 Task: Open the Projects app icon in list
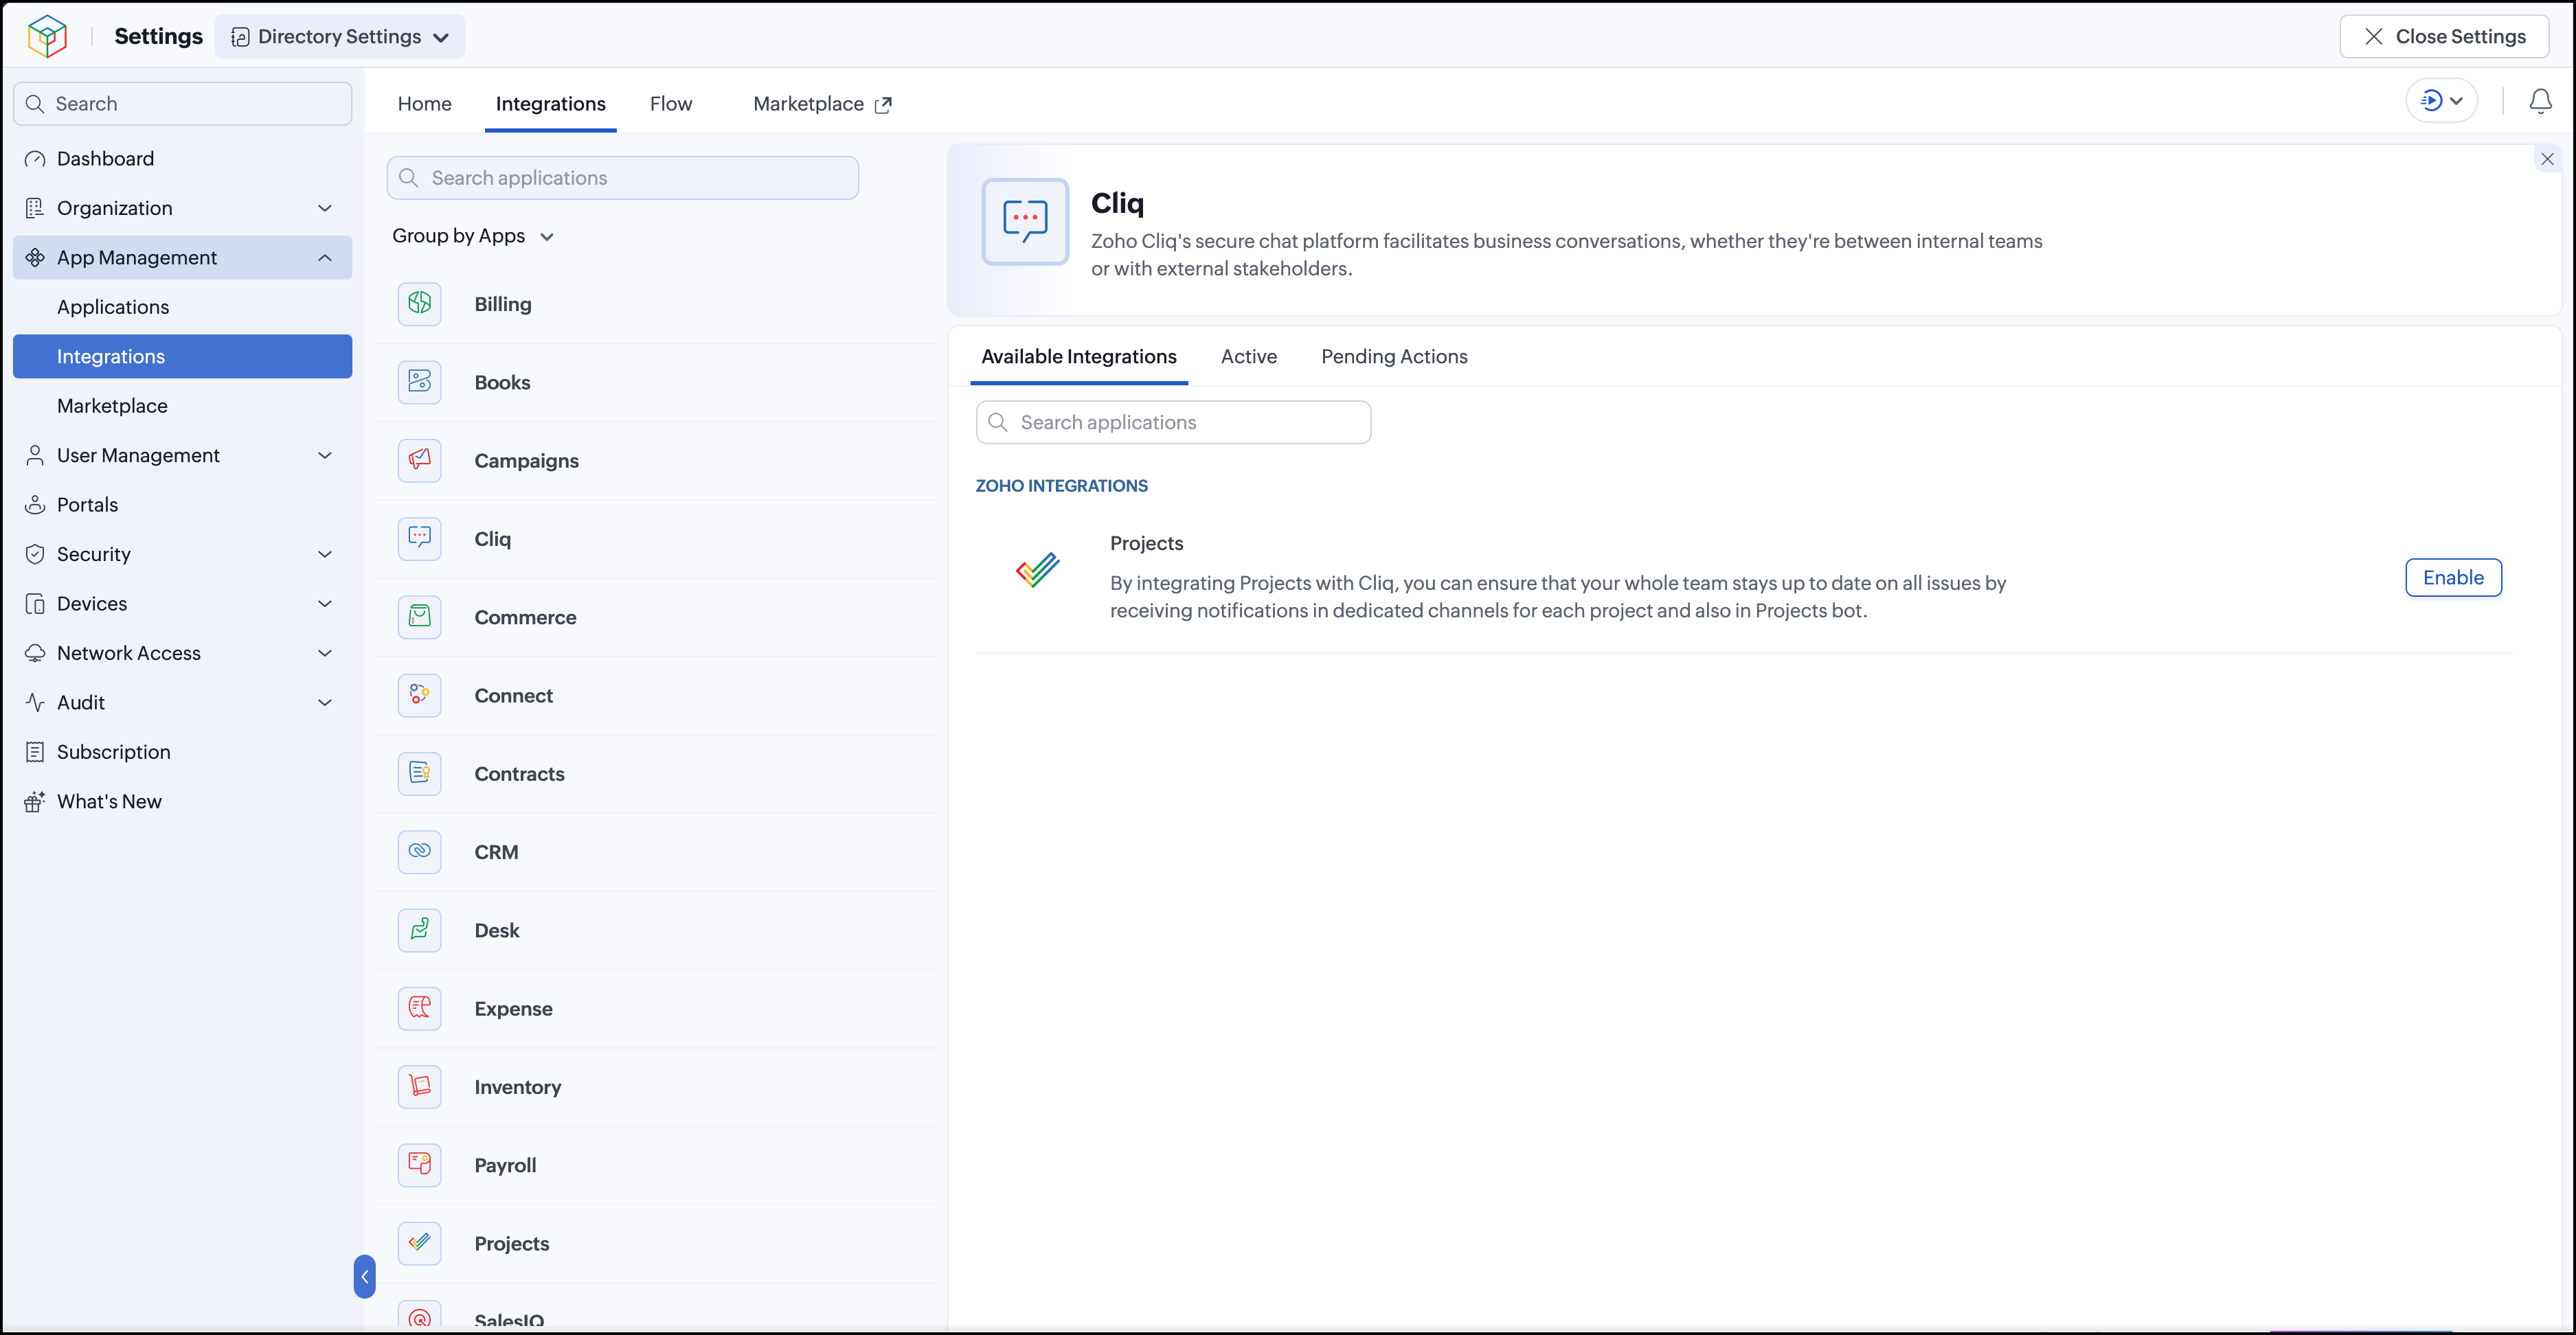pos(419,1243)
